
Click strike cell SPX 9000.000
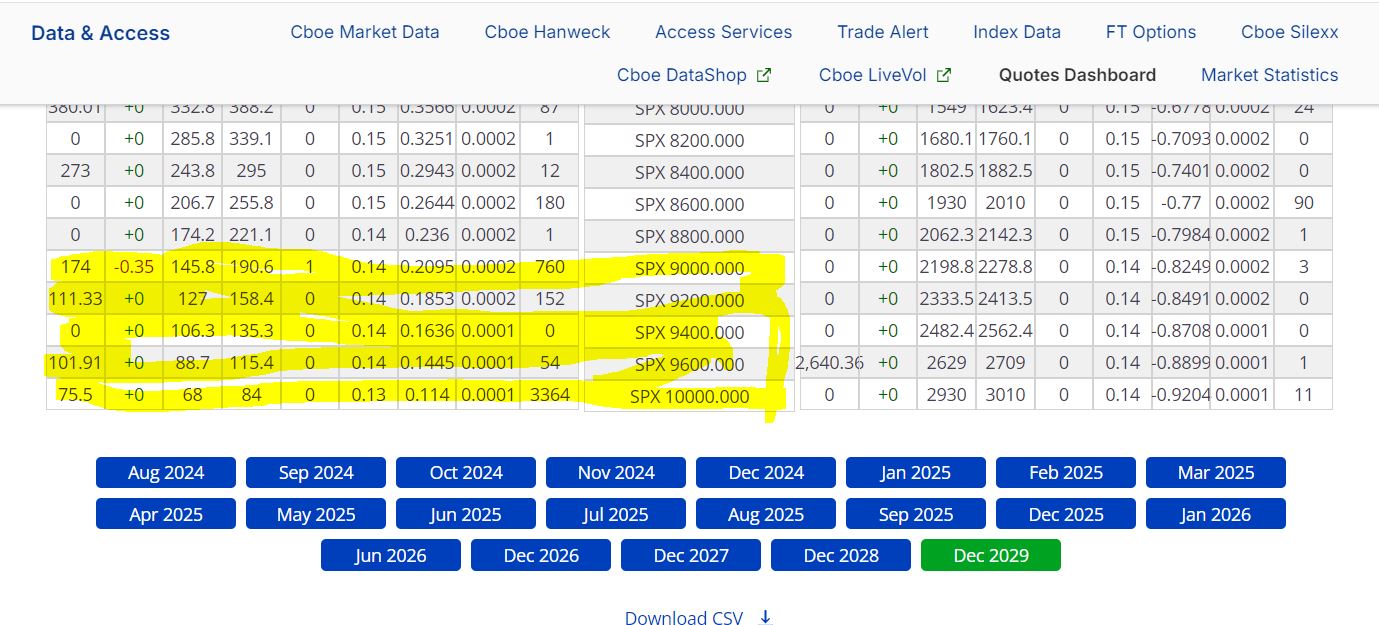coord(690,268)
